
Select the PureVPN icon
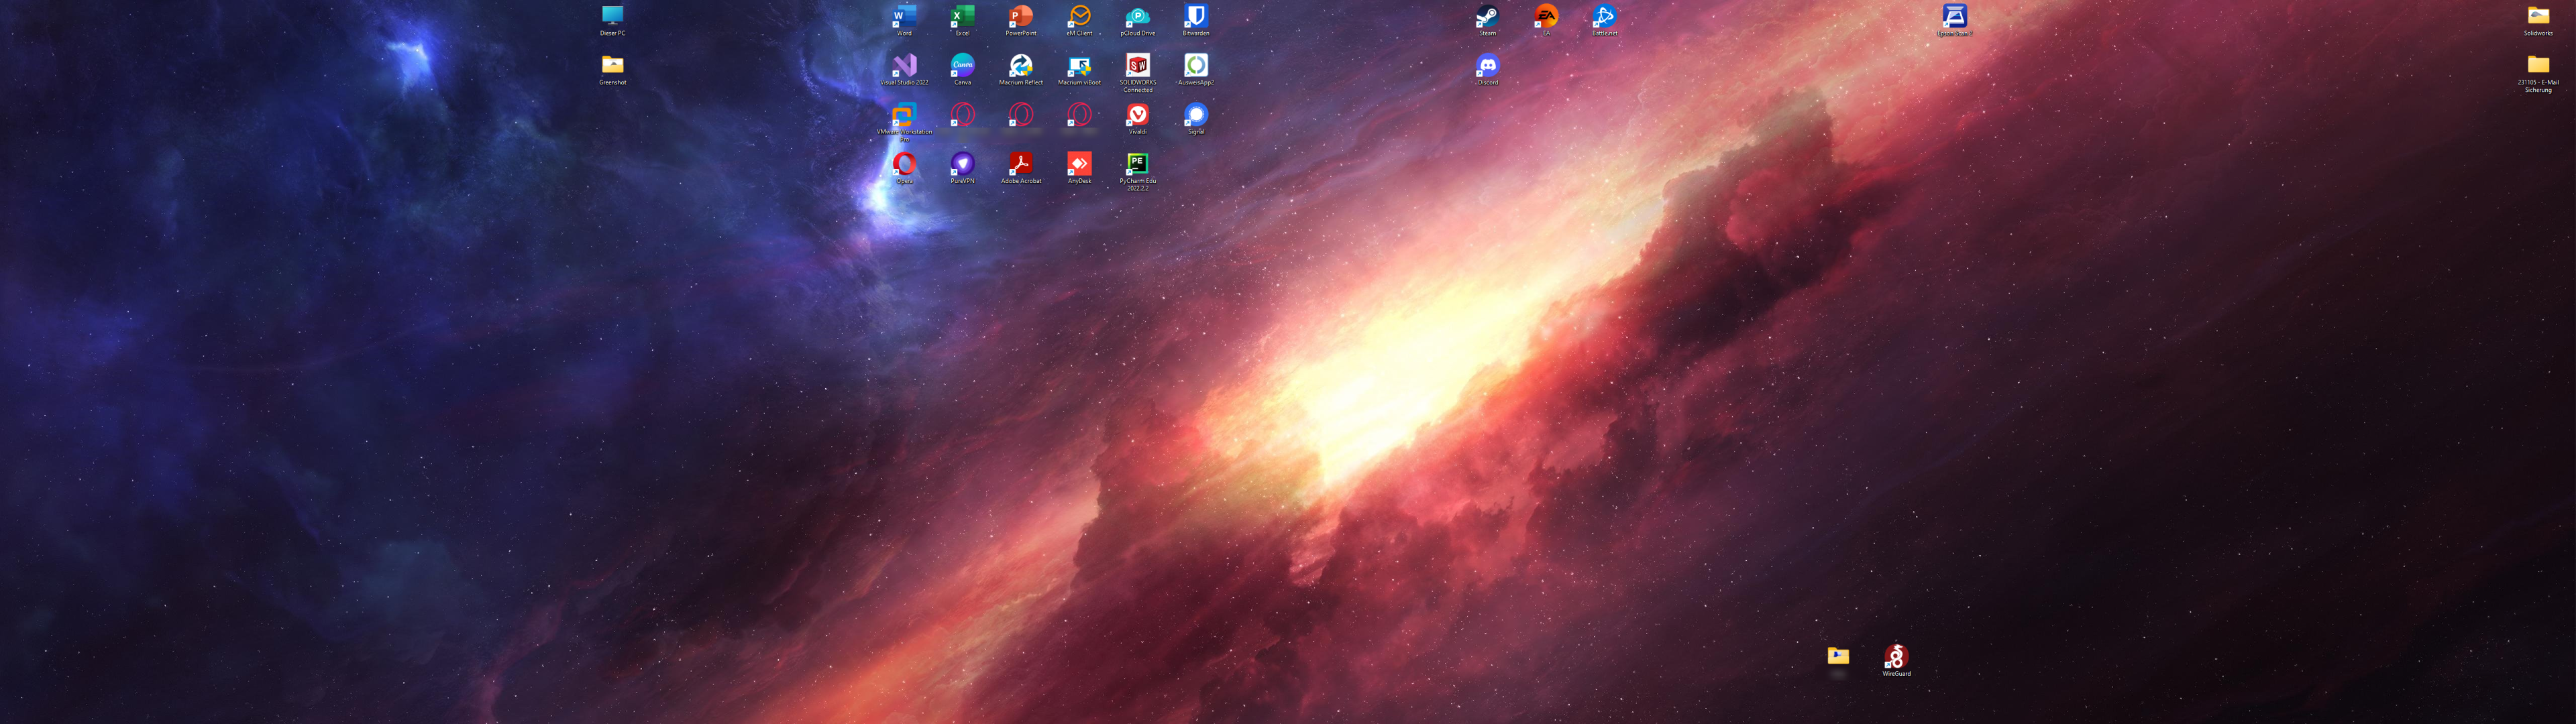click(x=962, y=164)
